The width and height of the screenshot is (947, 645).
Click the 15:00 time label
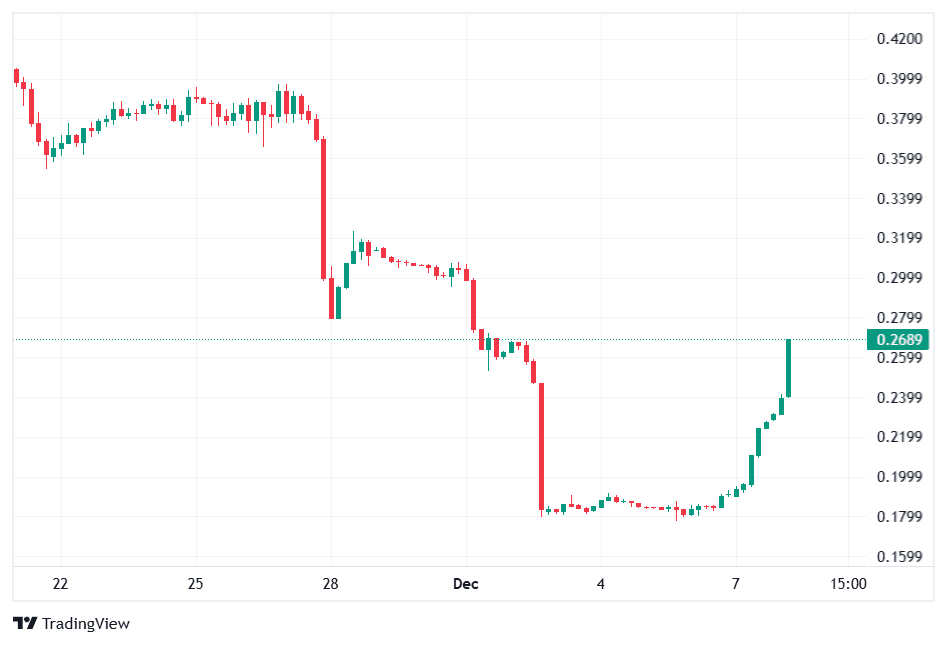[848, 584]
